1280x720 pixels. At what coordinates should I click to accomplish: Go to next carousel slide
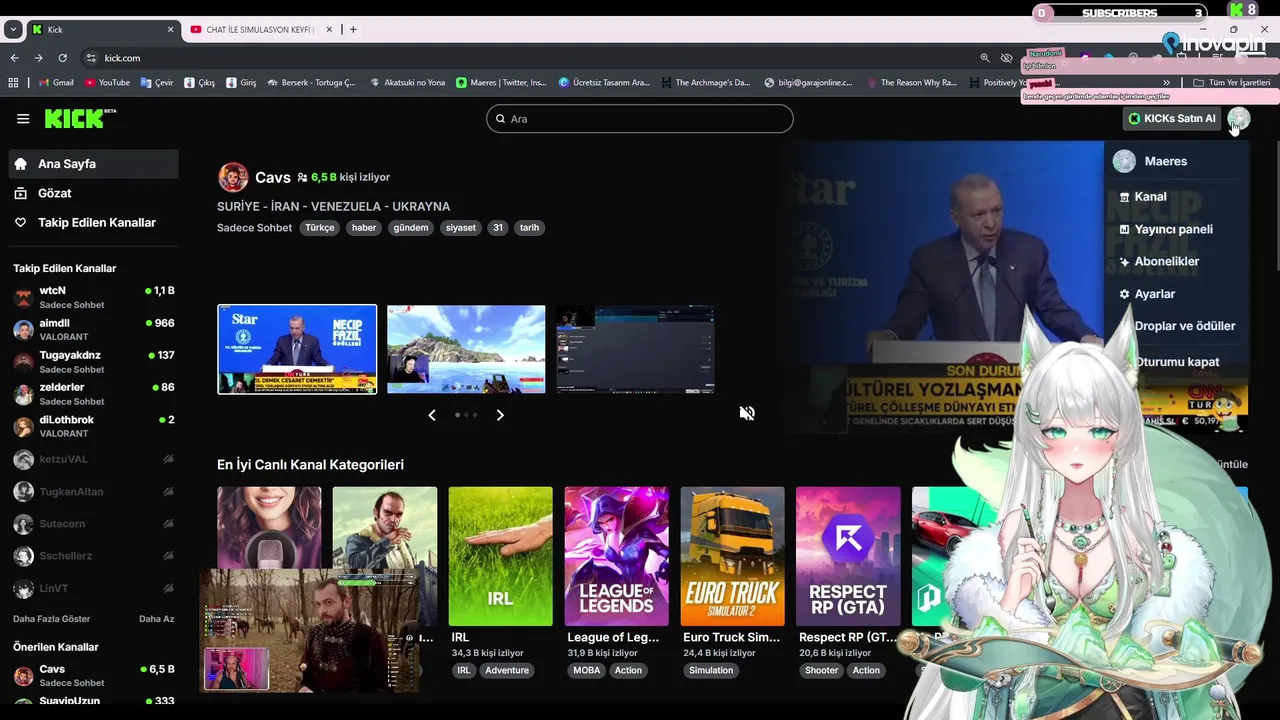click(500, 415)
